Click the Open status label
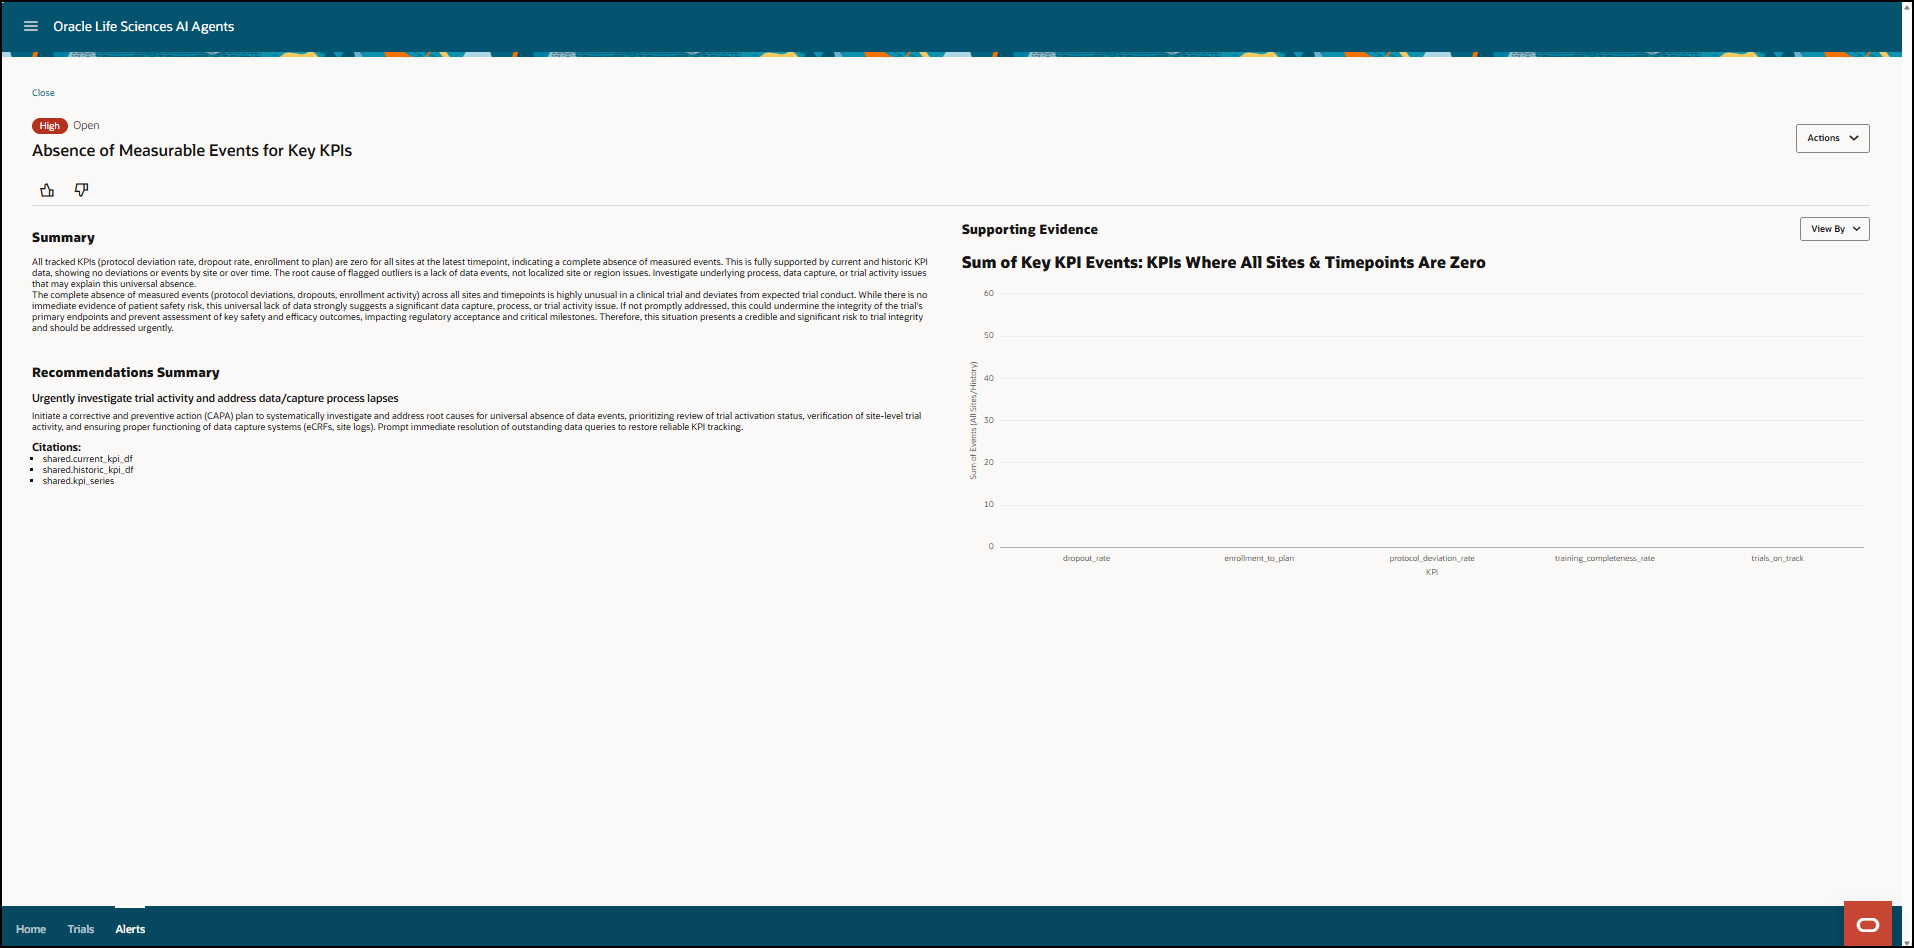The height and width of the screenshot is (948, 1914). 86,125
